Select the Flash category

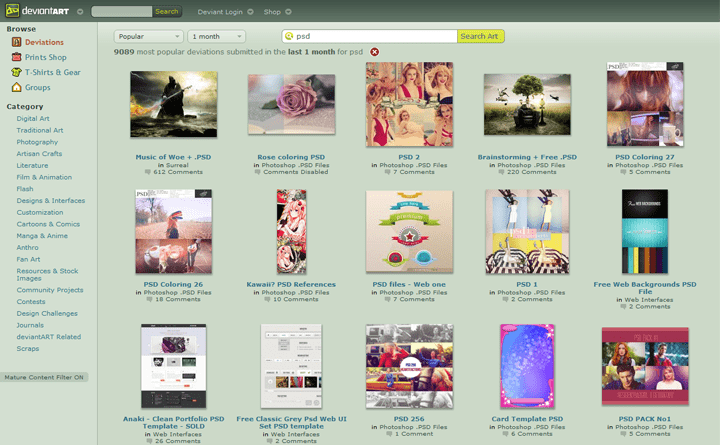[x=25, y=189]
